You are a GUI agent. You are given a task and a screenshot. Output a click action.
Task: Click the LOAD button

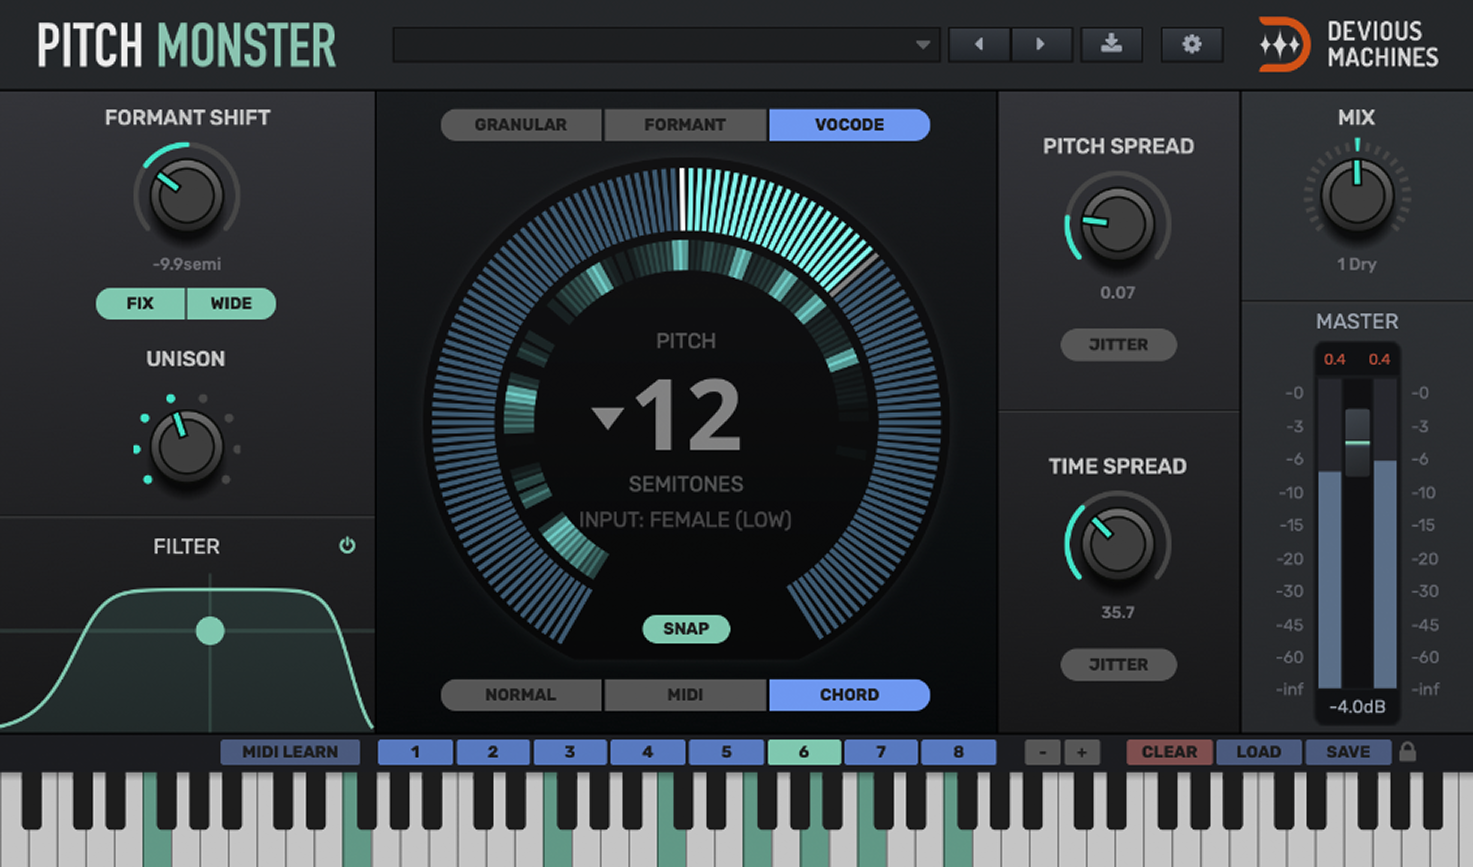point(1259,752)
